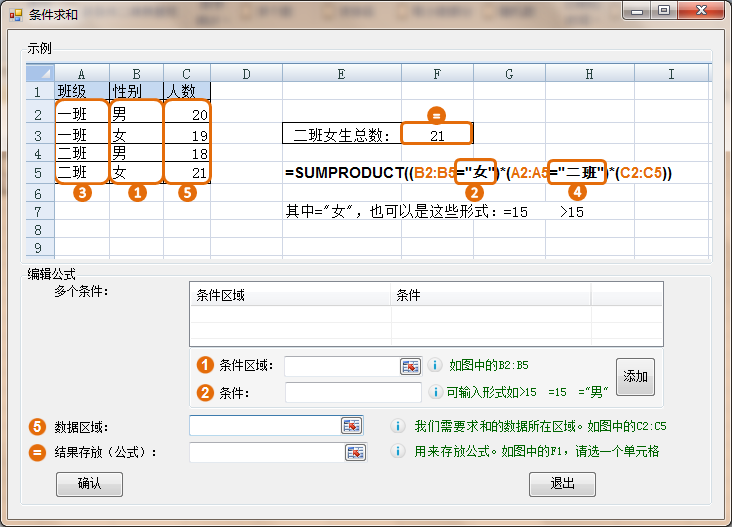
Task: Click range picker icon for 结果存放 field
Action: pos(355,453)
